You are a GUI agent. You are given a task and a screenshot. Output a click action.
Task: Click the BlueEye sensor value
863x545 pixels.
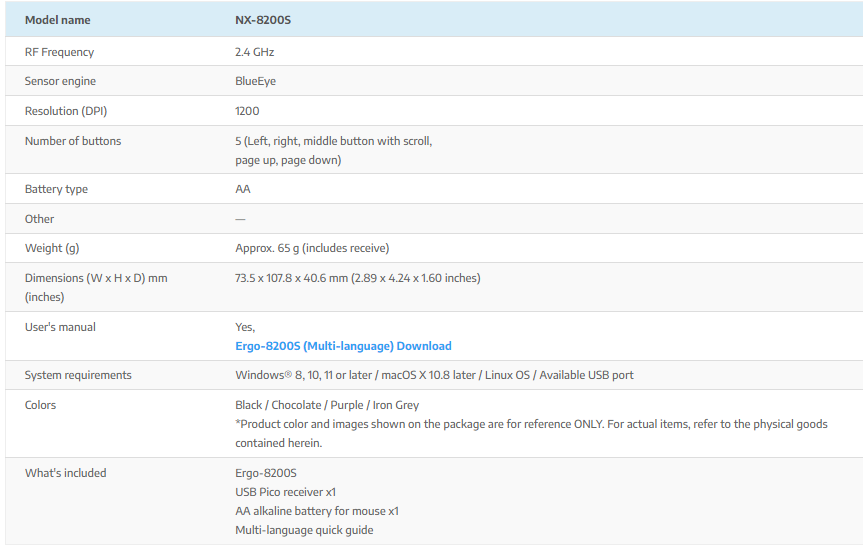click(255, 81)
